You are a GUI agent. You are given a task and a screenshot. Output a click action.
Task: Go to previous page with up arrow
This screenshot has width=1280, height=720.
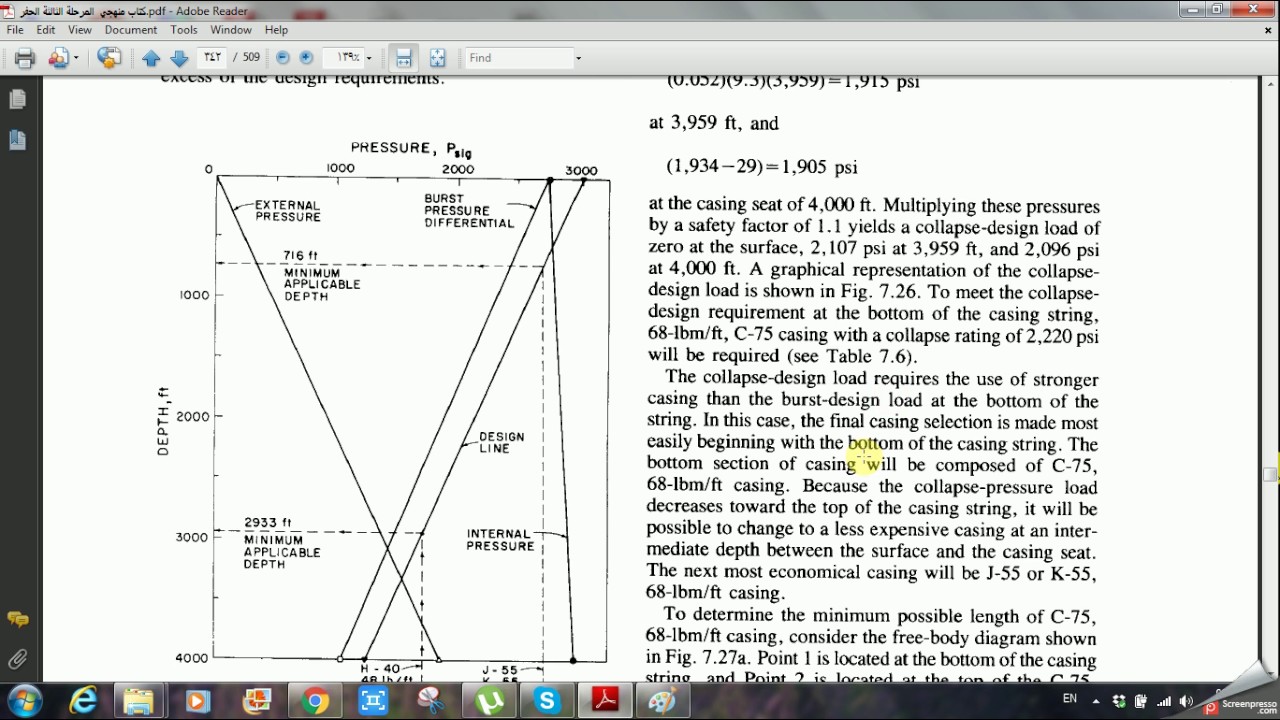[x=151, y=58]
